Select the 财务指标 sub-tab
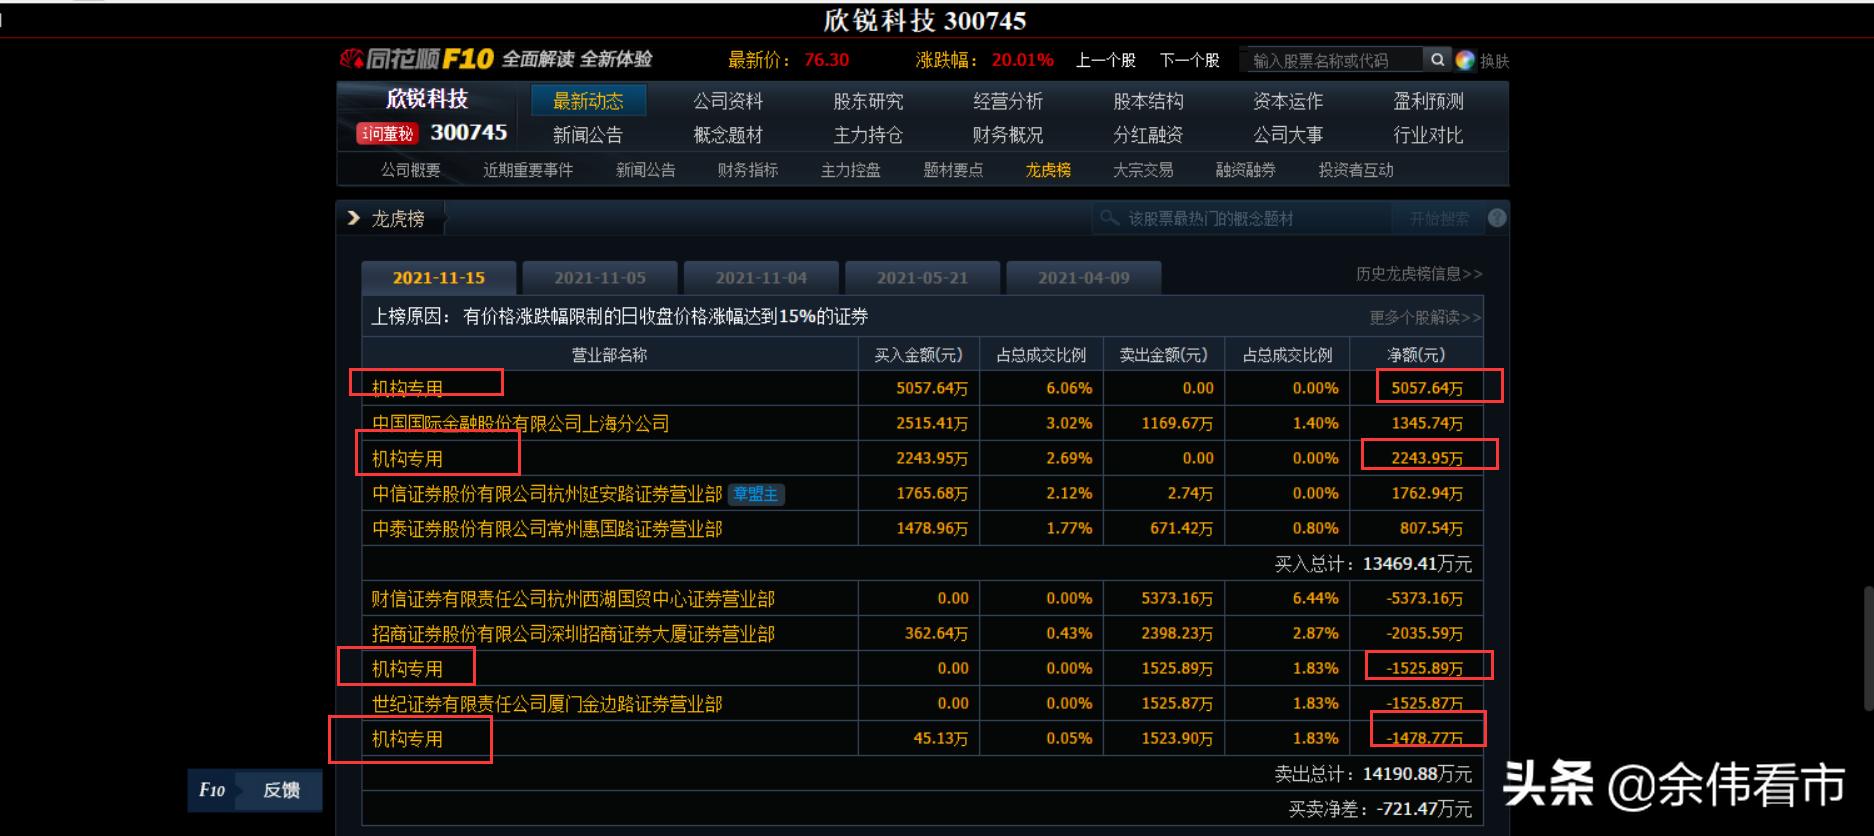 (x=747, y=170)
